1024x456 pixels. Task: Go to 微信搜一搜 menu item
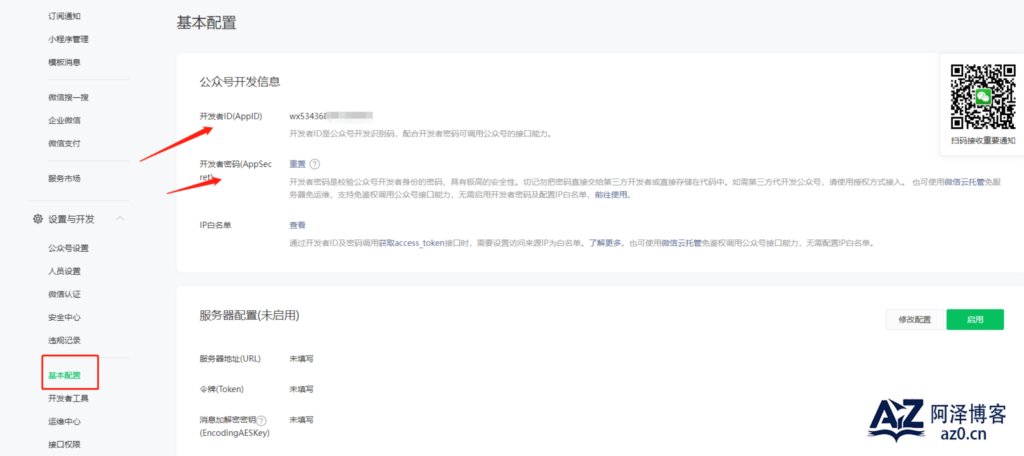click(x=68, y=97)
